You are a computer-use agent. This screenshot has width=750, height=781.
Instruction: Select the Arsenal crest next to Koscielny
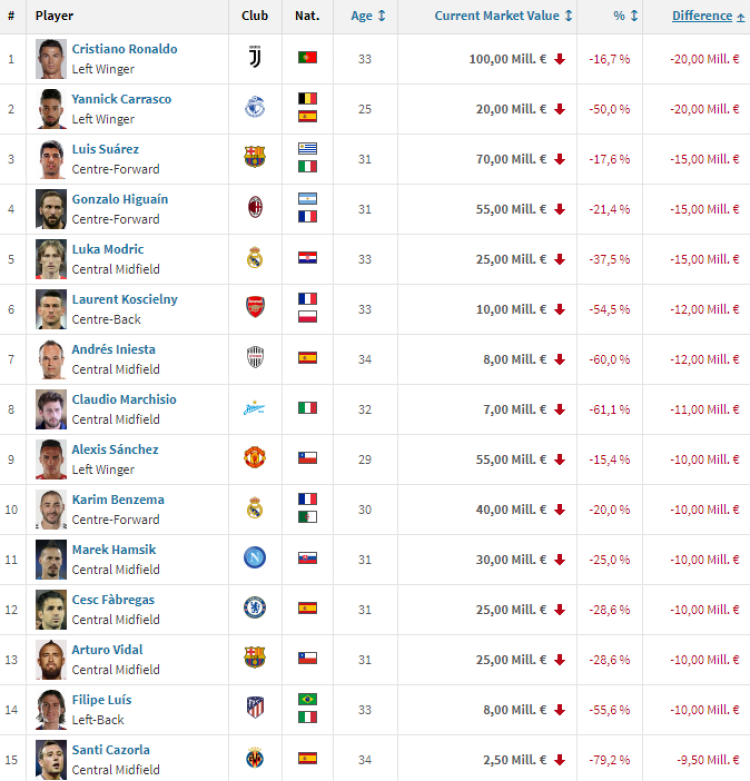255,307
